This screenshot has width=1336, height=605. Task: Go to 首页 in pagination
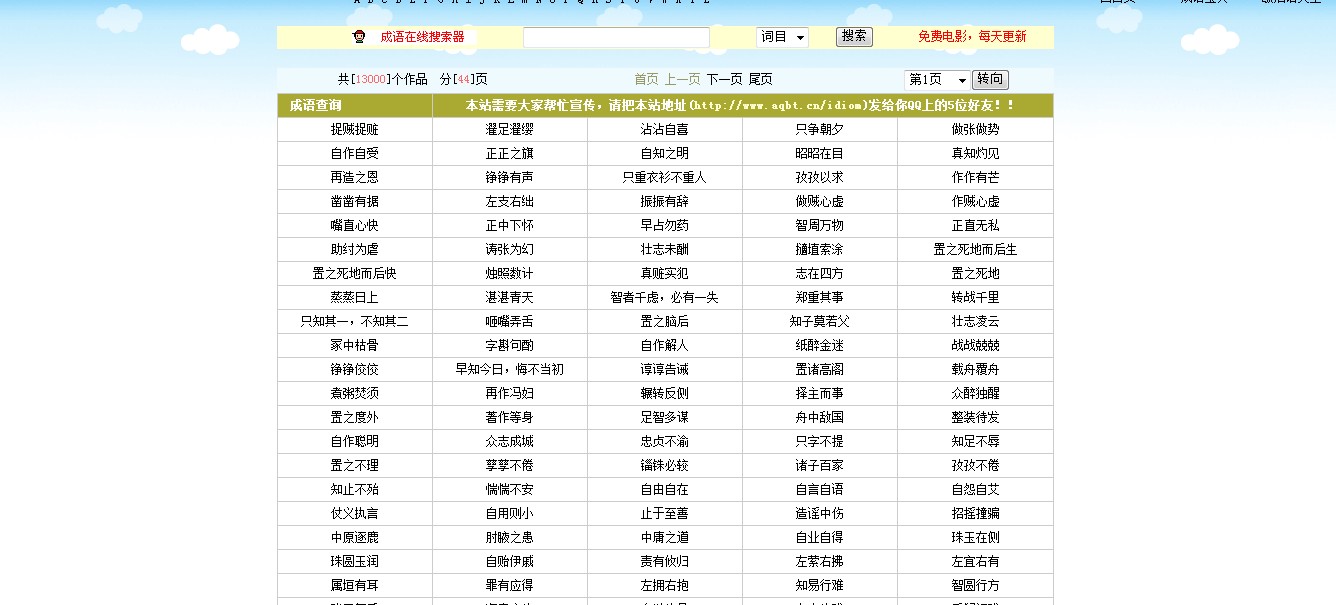coord(647,80)
